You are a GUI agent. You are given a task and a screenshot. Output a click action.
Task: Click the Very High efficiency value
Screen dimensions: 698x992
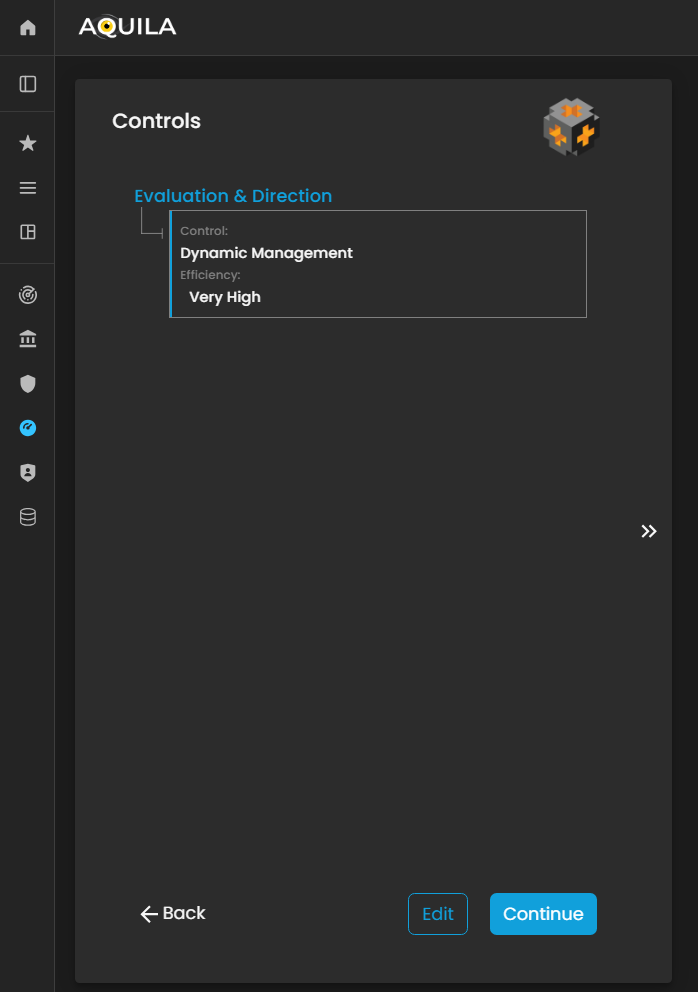point(225,297)
